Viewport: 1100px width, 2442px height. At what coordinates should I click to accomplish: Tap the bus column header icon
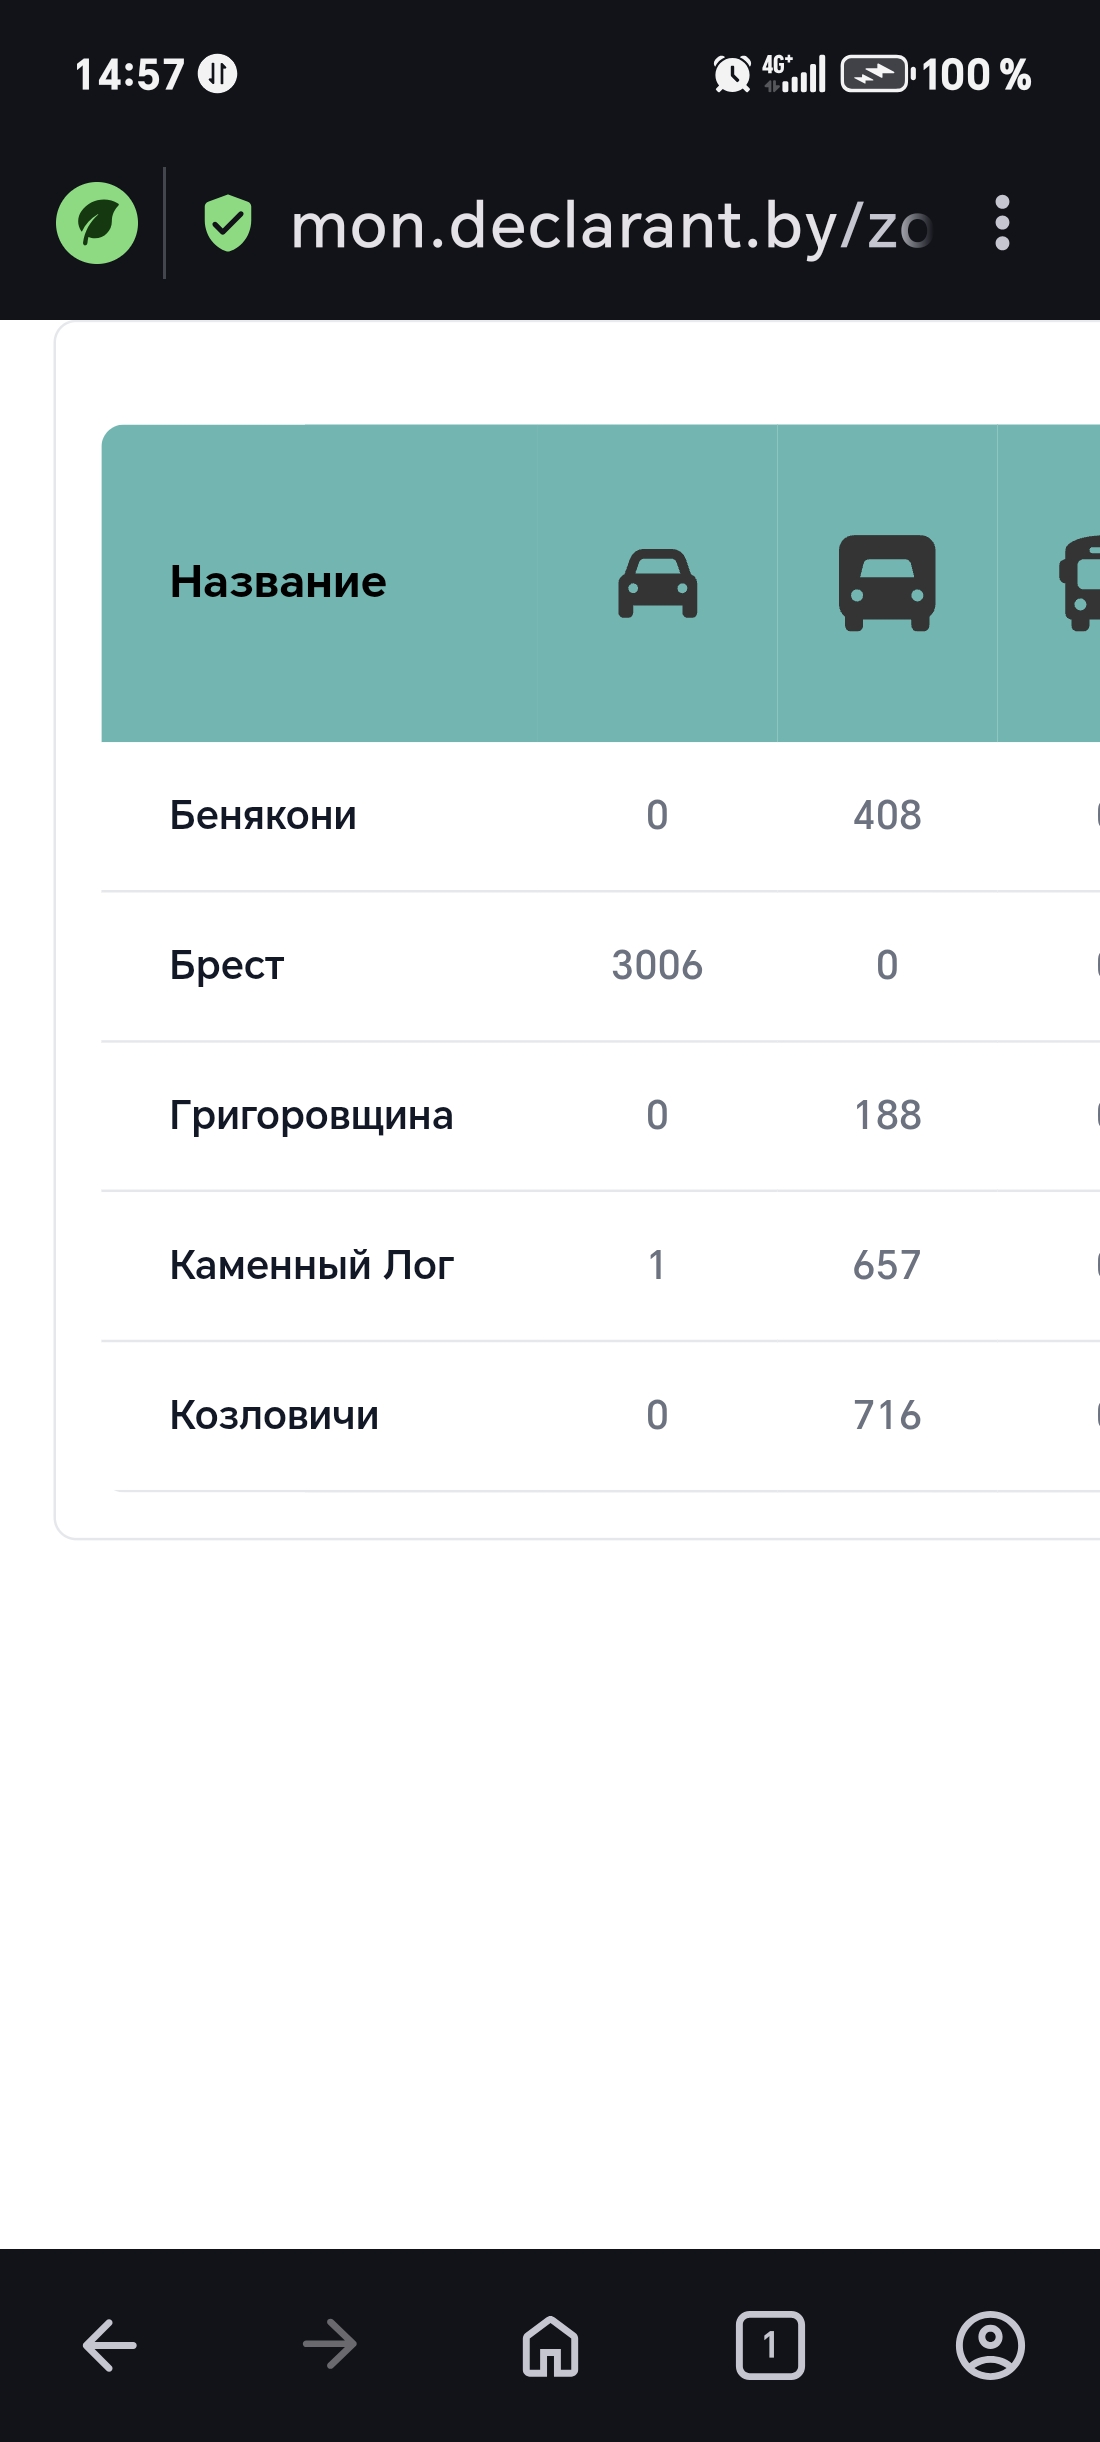1080,583
